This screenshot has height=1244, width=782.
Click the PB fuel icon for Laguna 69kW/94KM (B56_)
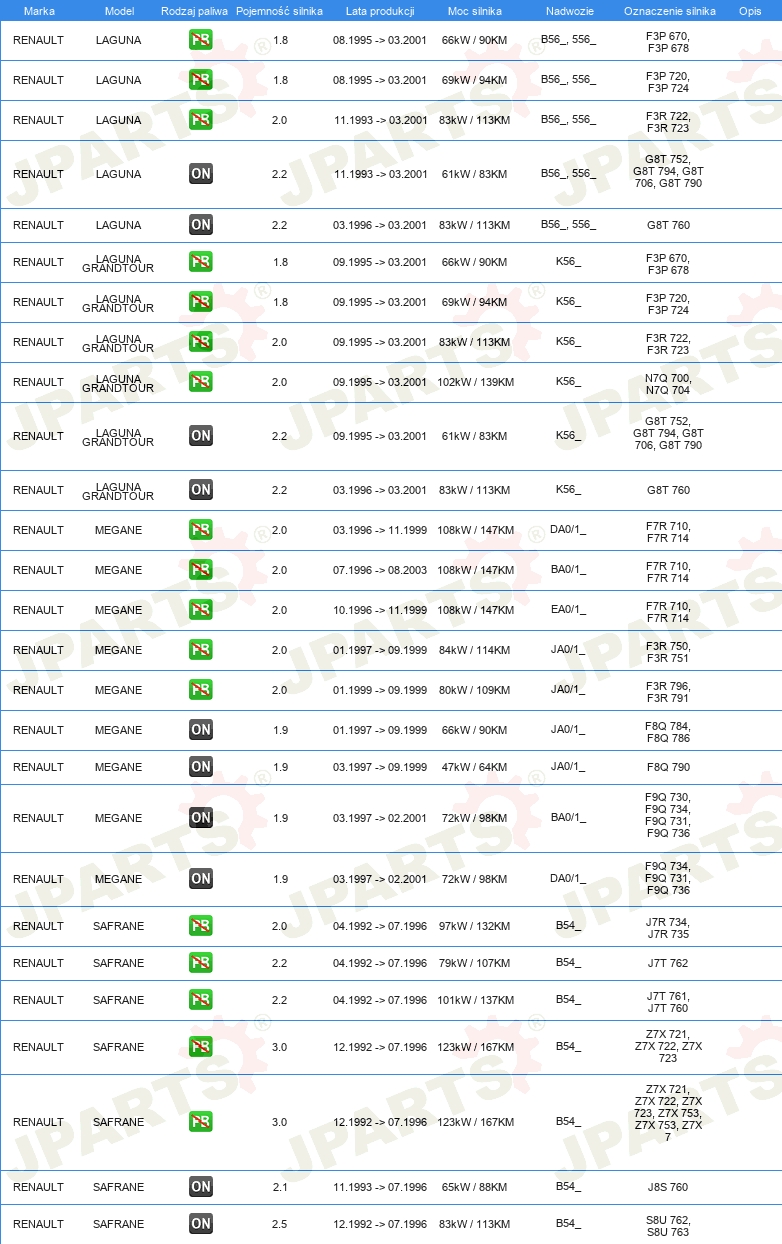click(x=201, y=80)
